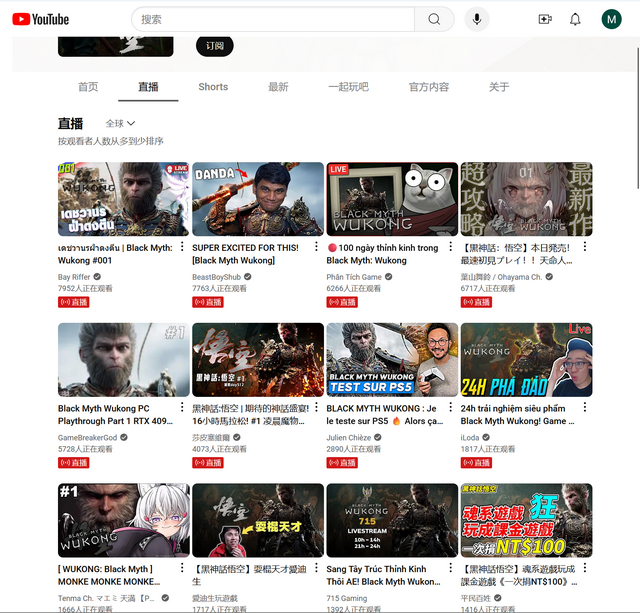The image size is (640, 613).
Task: Open the 超攻略 最新作 thumbnail
Action: coord(527,199)
